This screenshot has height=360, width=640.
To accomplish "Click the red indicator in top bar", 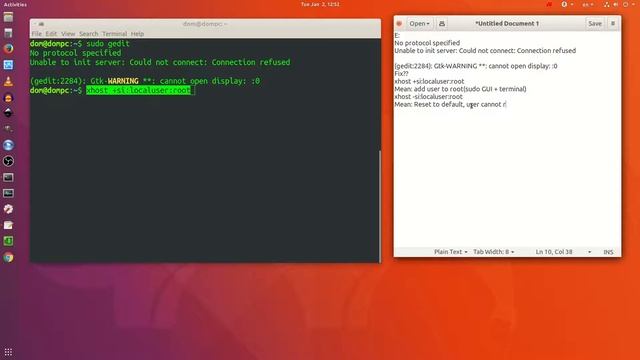I will pos(549,4).
